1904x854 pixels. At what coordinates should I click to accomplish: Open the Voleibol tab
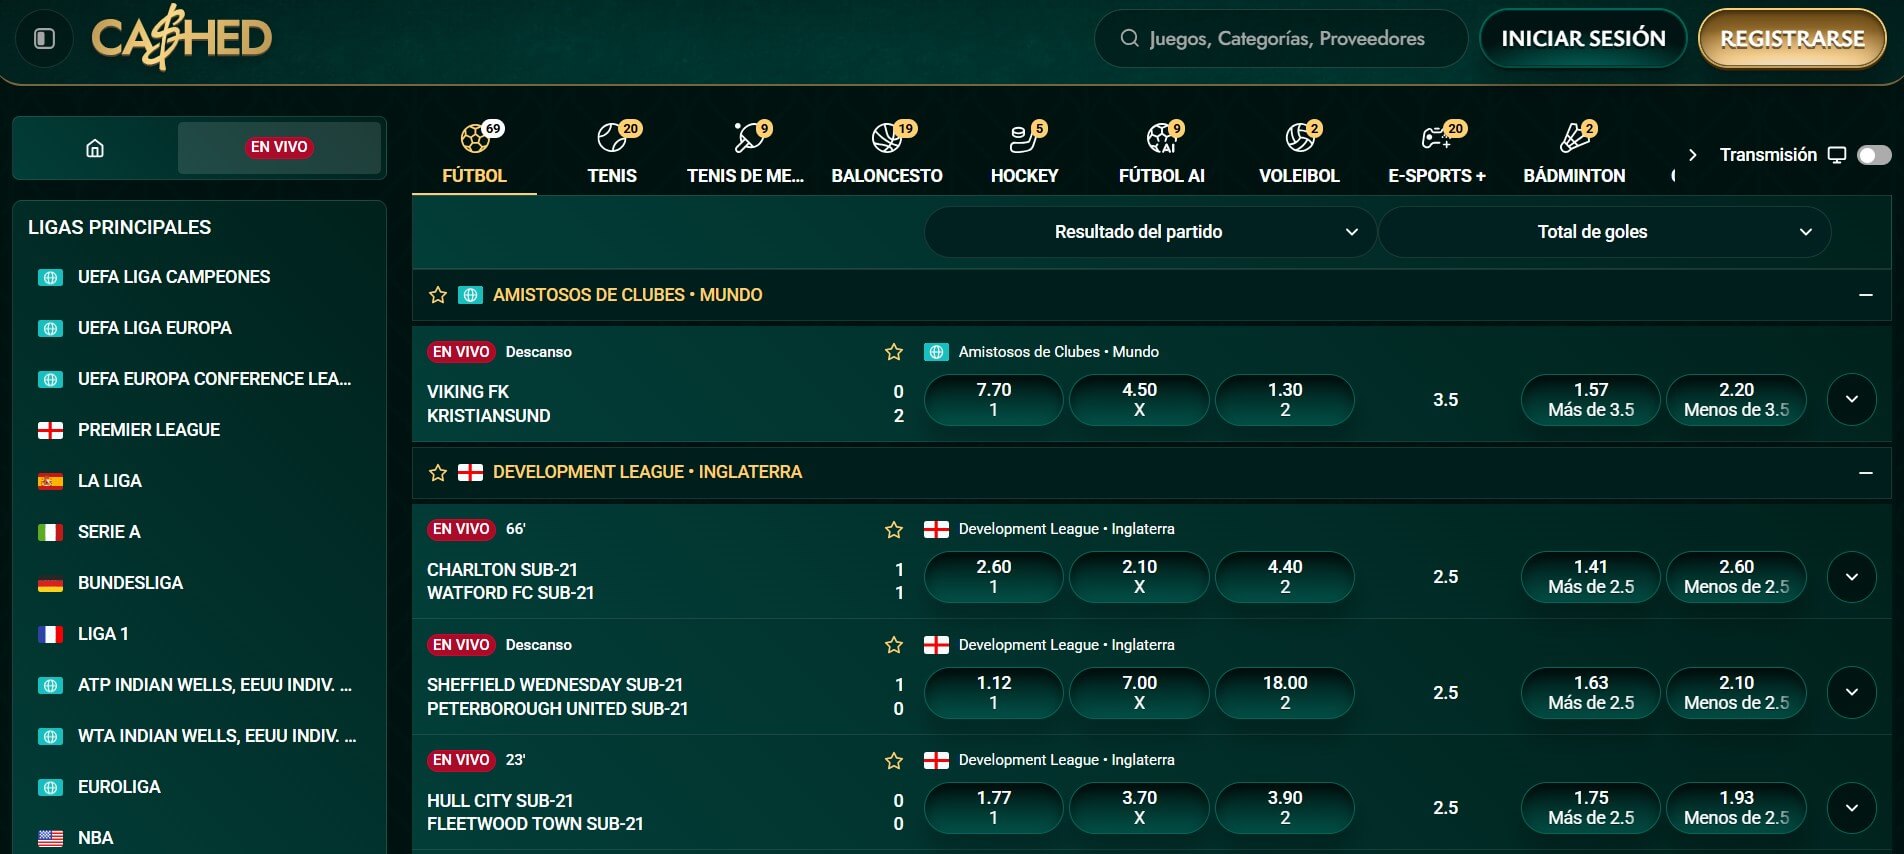(x=1299, y=153)
